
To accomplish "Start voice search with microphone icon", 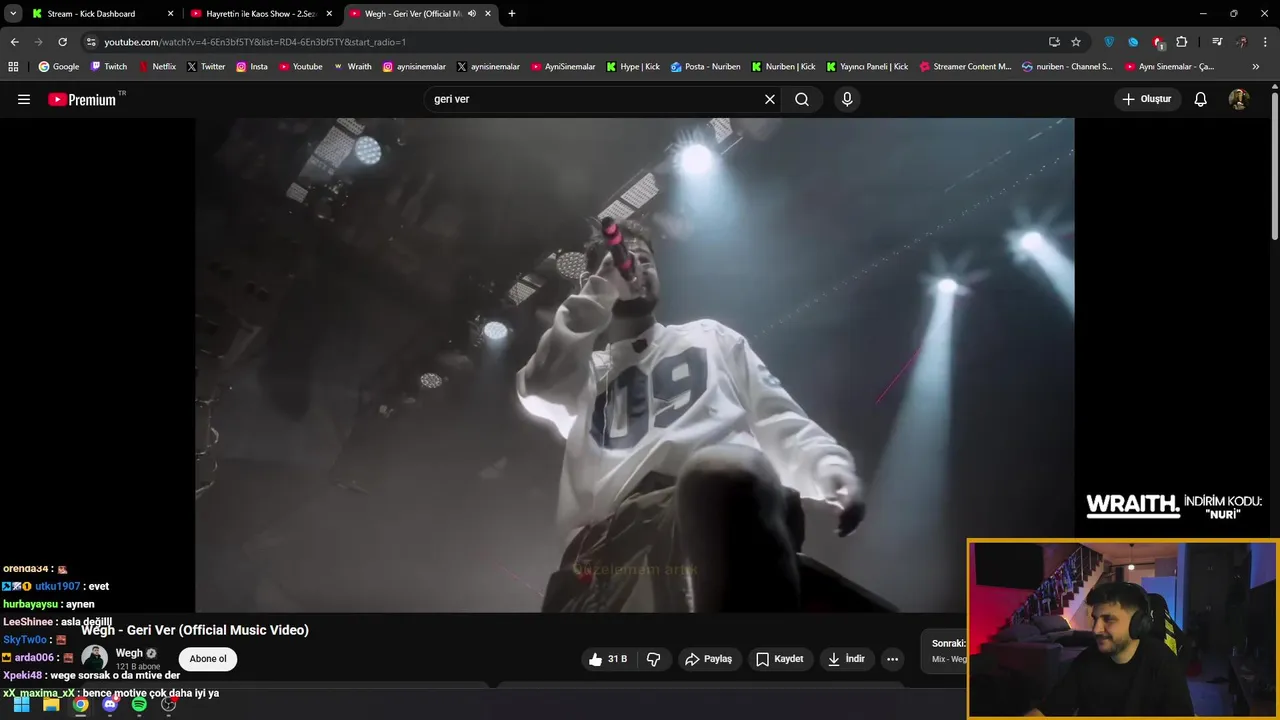I will (847, 99).
